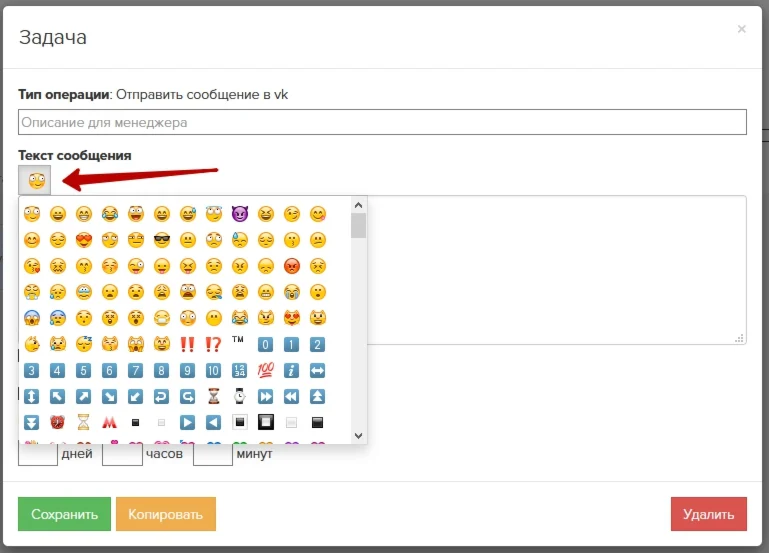Insert the red double exclamation mark emoji
Viewport: 769px width, 553px height.
coord(187,344)
